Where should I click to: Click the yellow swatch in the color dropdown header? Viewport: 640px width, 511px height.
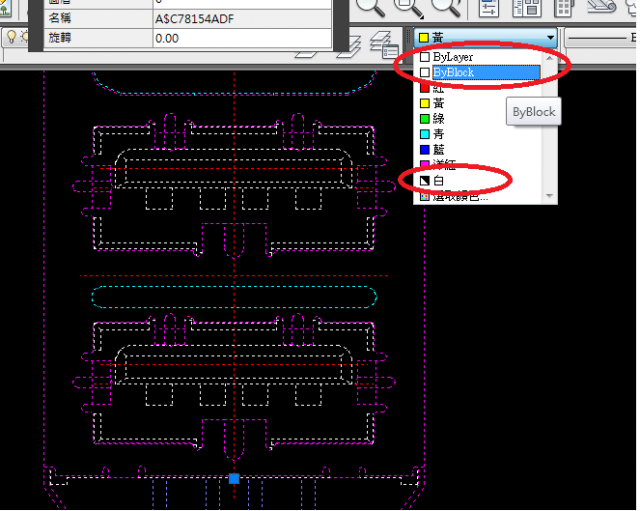(424, 38)
